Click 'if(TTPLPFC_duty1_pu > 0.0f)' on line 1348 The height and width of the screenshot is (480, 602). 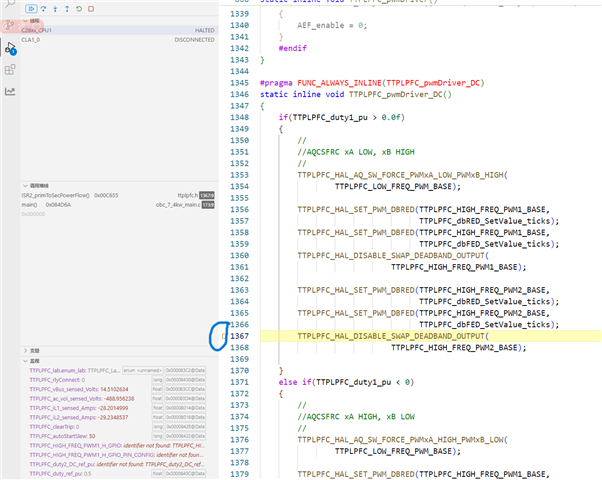pyautogui.click(x=342, y=118)
